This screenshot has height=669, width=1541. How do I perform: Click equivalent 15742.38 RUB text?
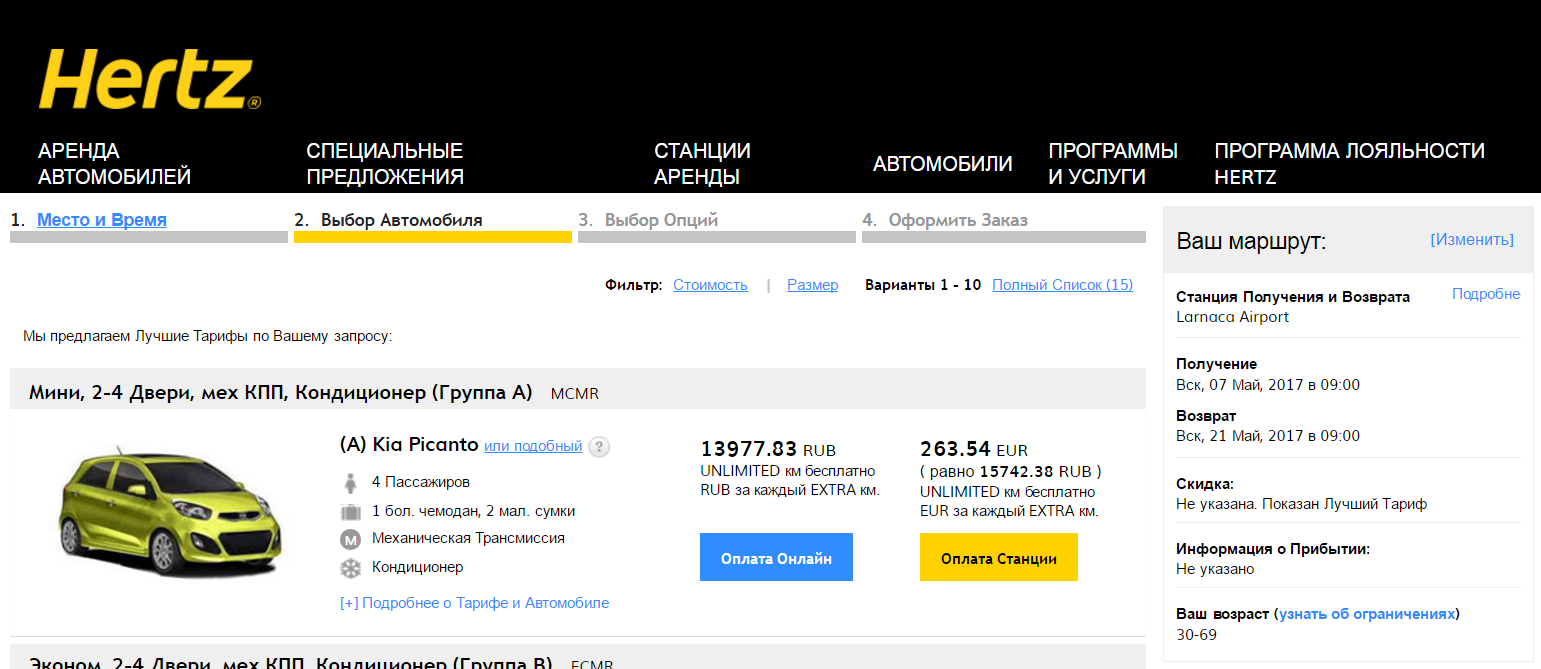(1010, 472)
